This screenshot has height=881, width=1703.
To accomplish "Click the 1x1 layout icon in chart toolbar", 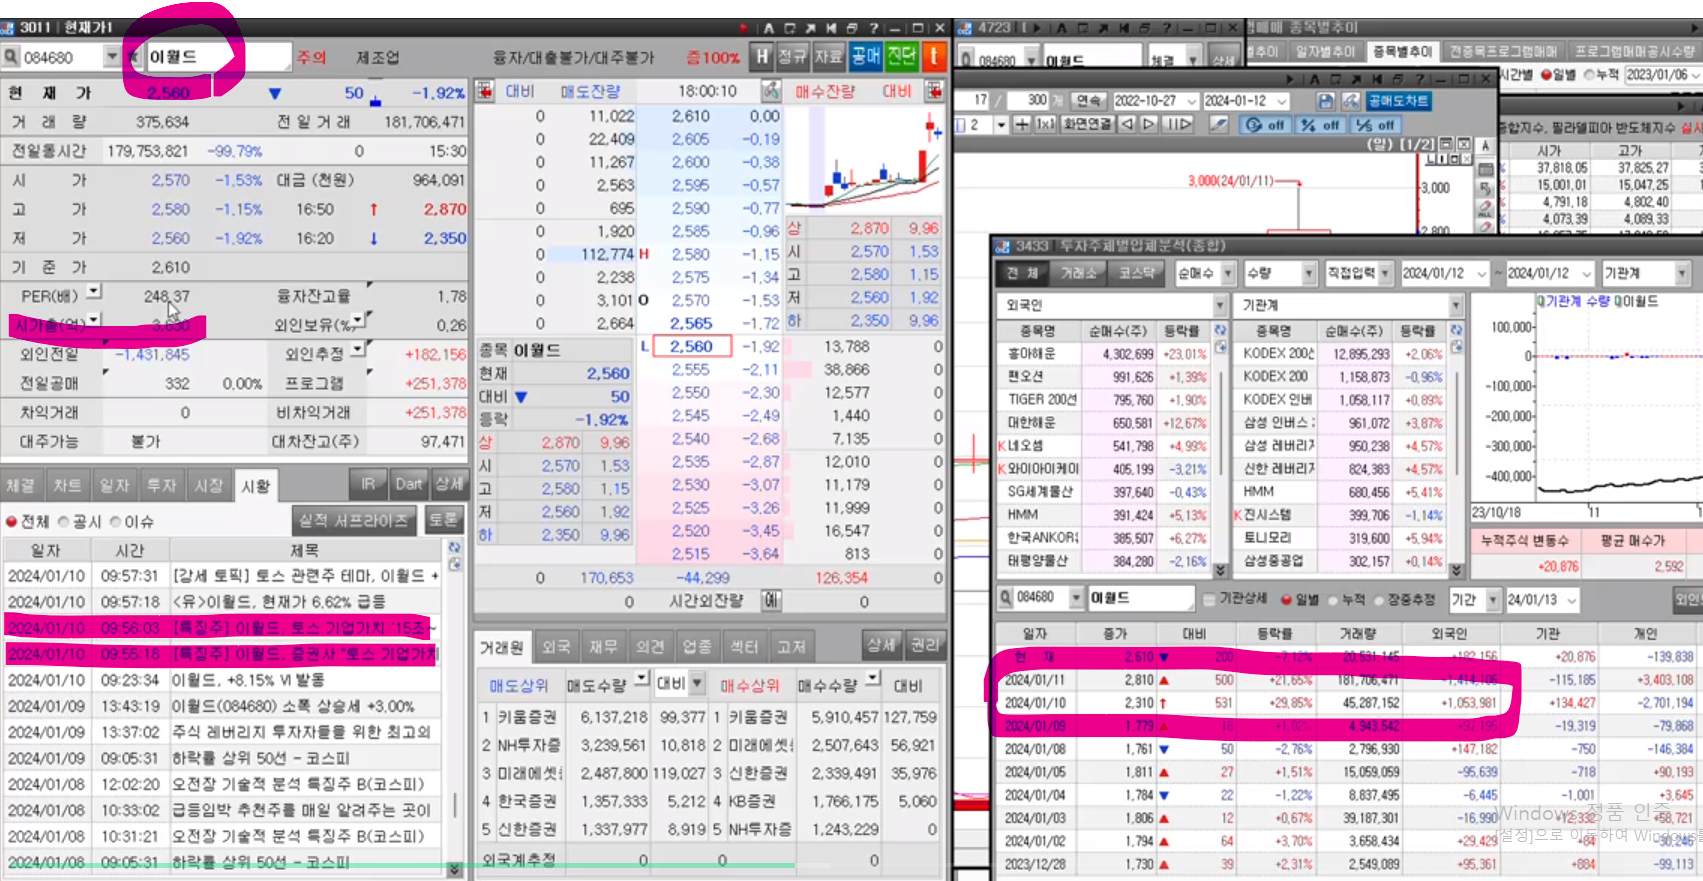I will pyautogui.click(x=1045, y=124).
